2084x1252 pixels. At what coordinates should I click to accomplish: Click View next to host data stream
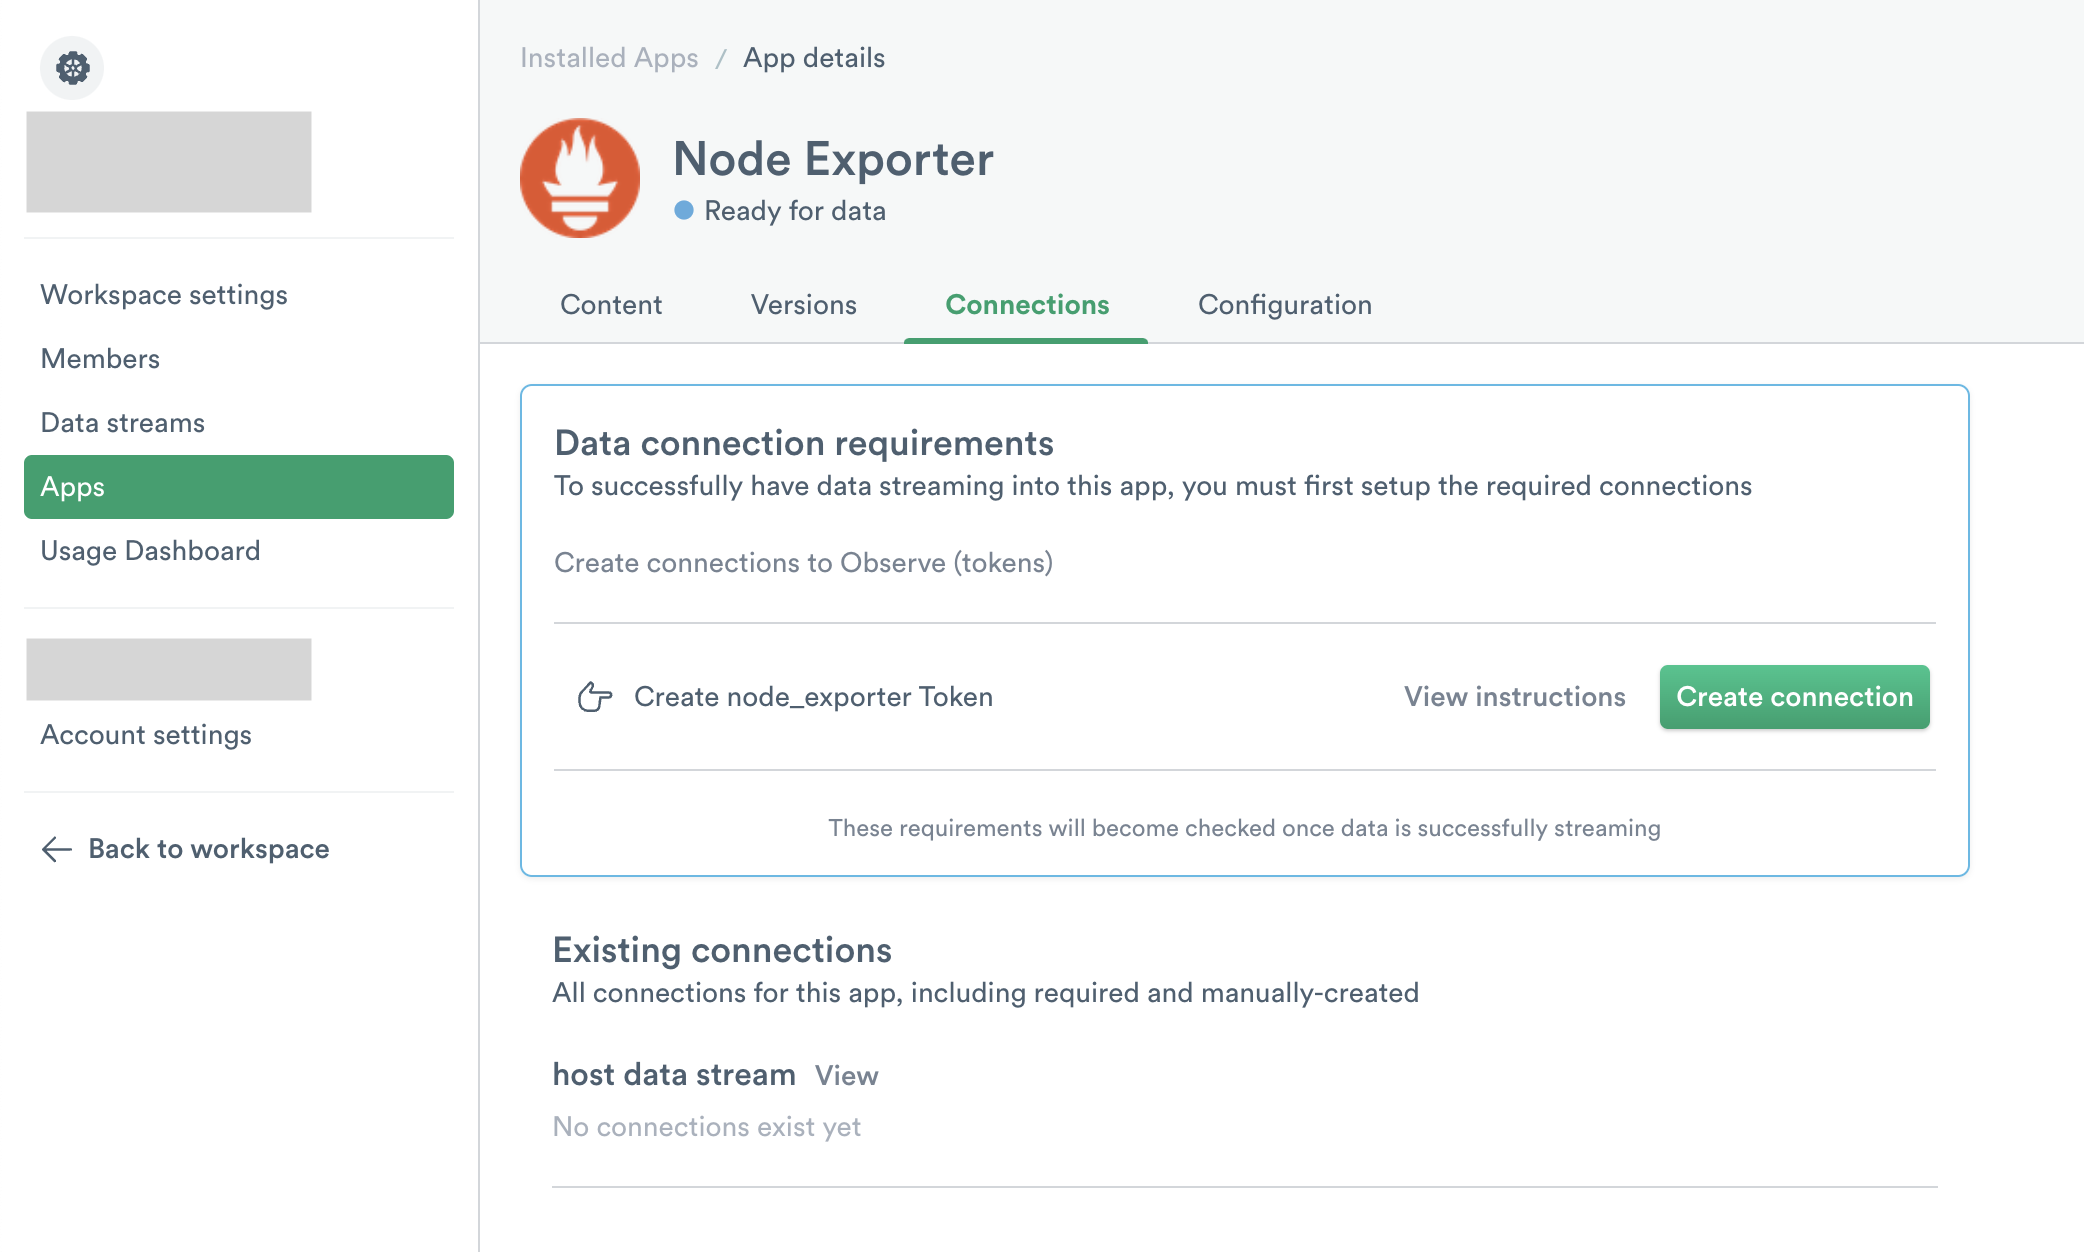coord(846,1076)
